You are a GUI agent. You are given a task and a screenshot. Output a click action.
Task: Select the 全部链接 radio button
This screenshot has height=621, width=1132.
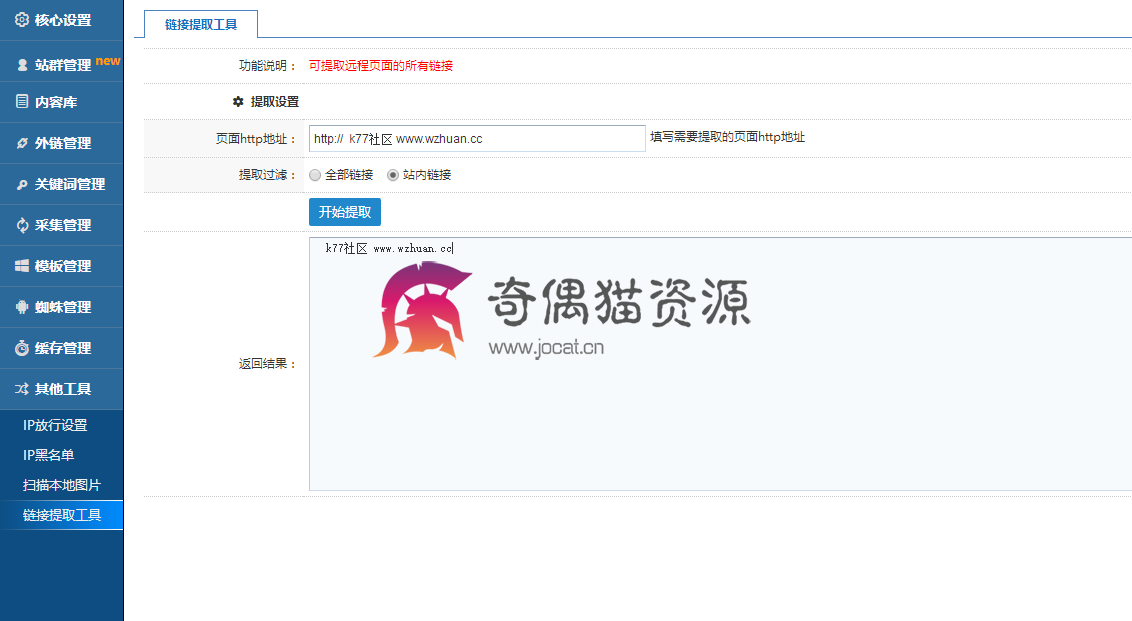click(x=315, y=175)
